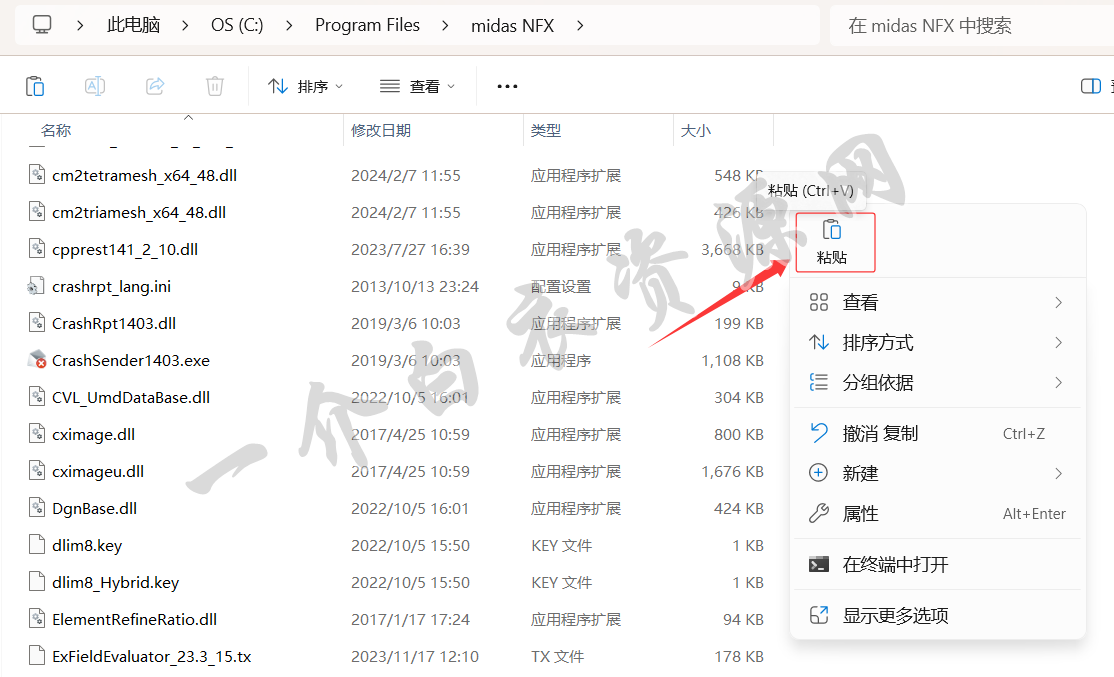This screenshot has width=1114, height=677.
Task: Select the file ElementRefineRatio.dll
Action: click(x=134, y=619)
